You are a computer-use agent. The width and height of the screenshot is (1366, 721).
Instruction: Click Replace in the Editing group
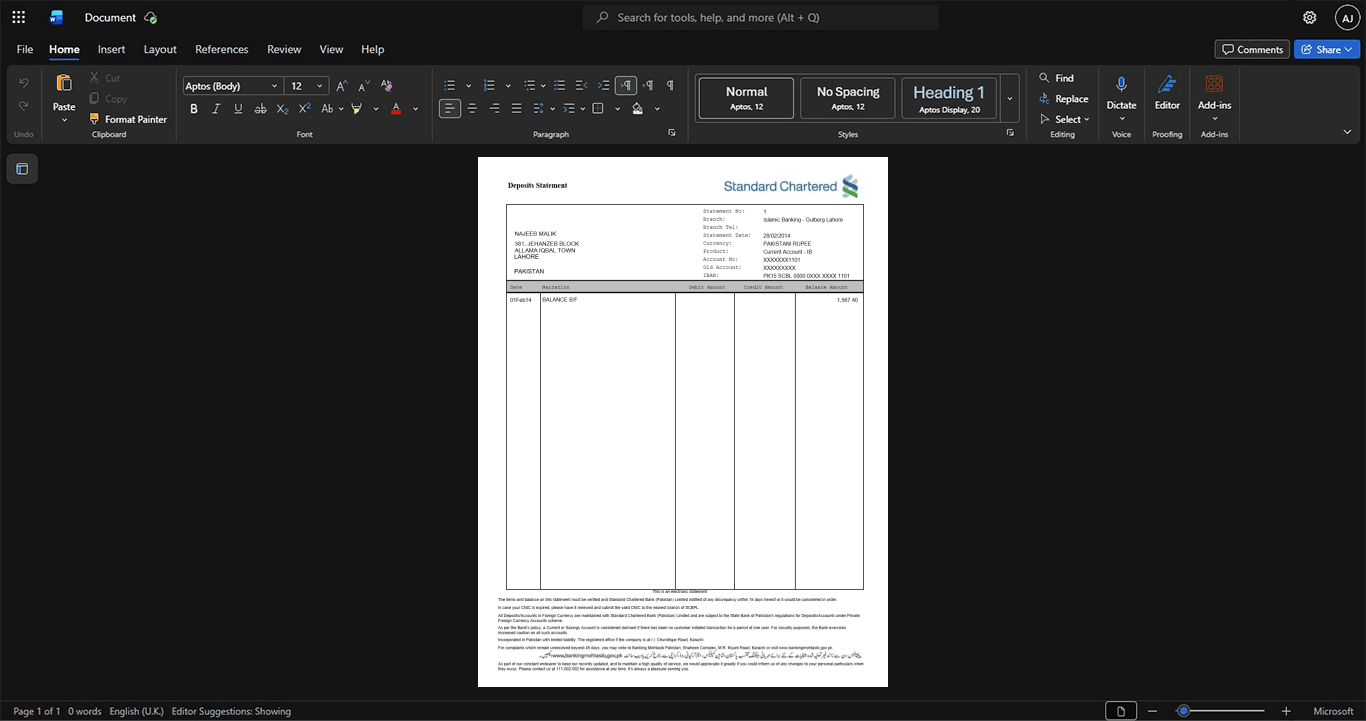(1063, 99)
